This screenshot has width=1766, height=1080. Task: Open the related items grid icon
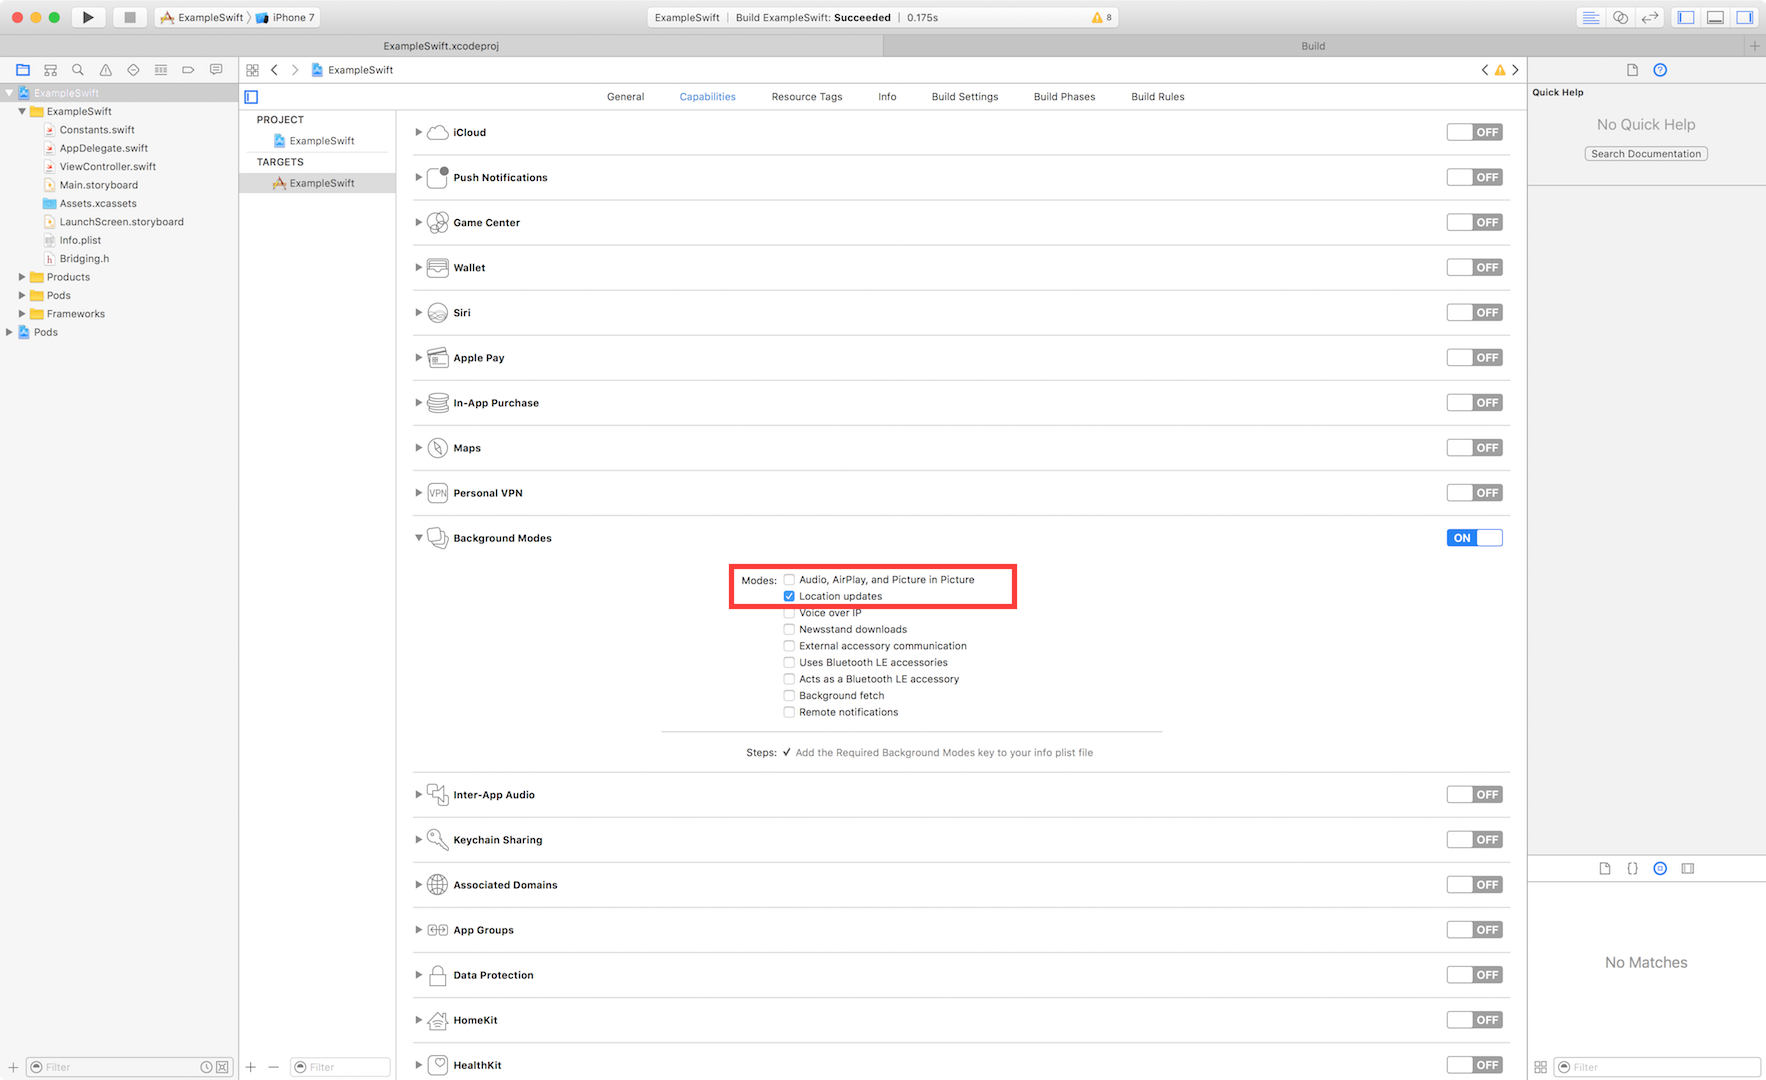[252, 70]
